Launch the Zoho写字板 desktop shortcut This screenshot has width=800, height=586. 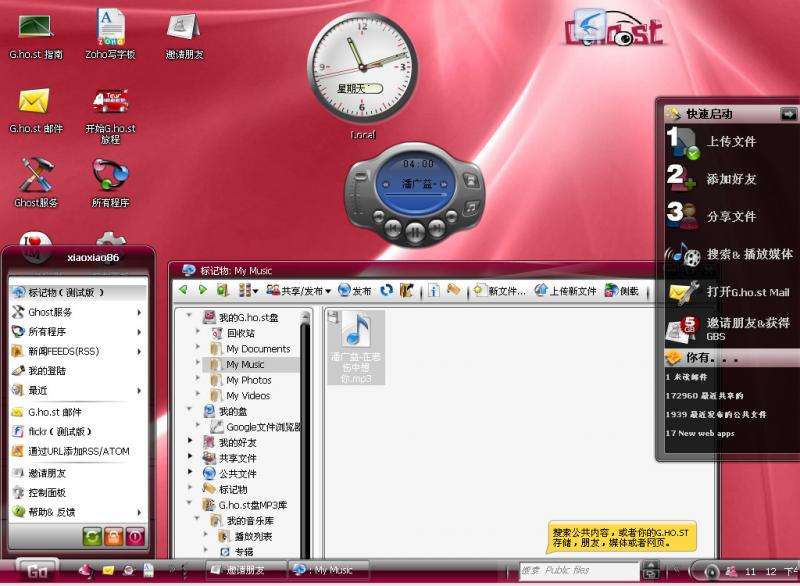coord(110,35)
